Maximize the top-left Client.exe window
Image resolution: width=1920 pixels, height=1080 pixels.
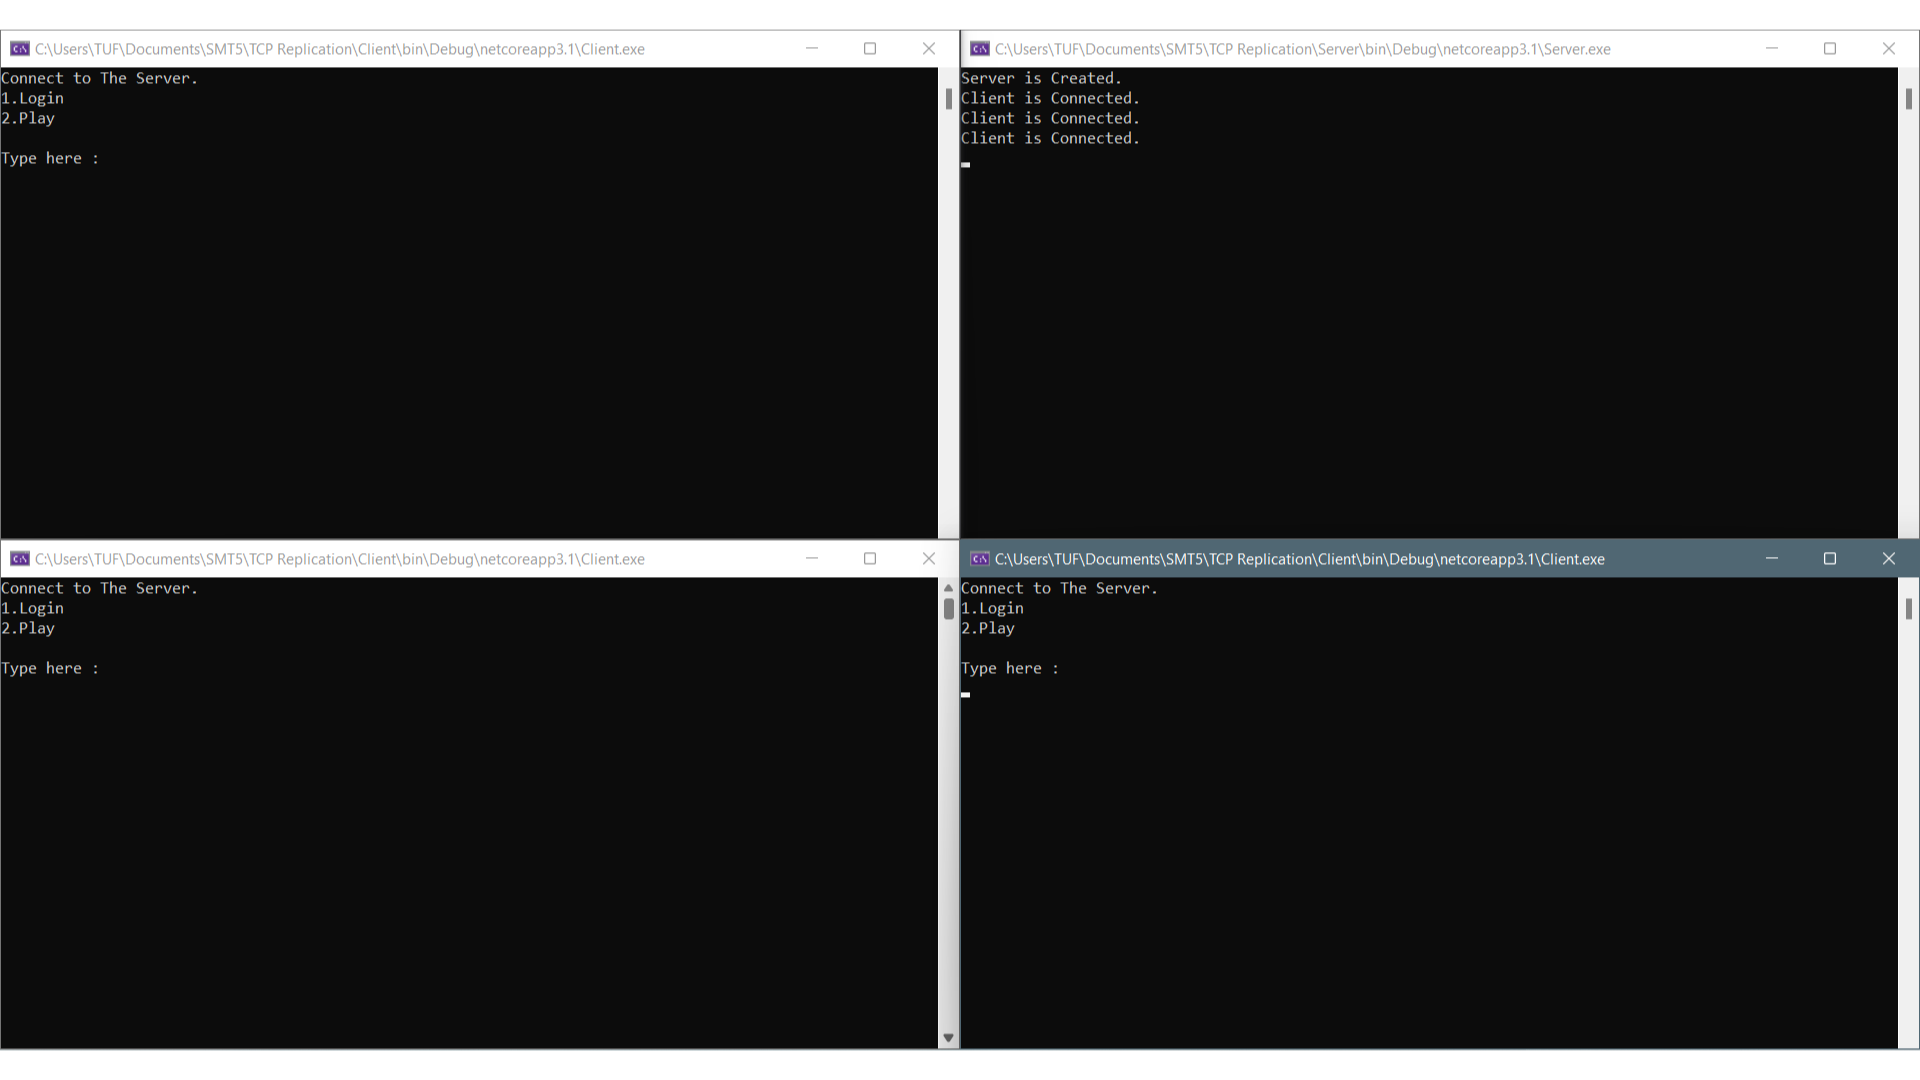click(869, 49)
